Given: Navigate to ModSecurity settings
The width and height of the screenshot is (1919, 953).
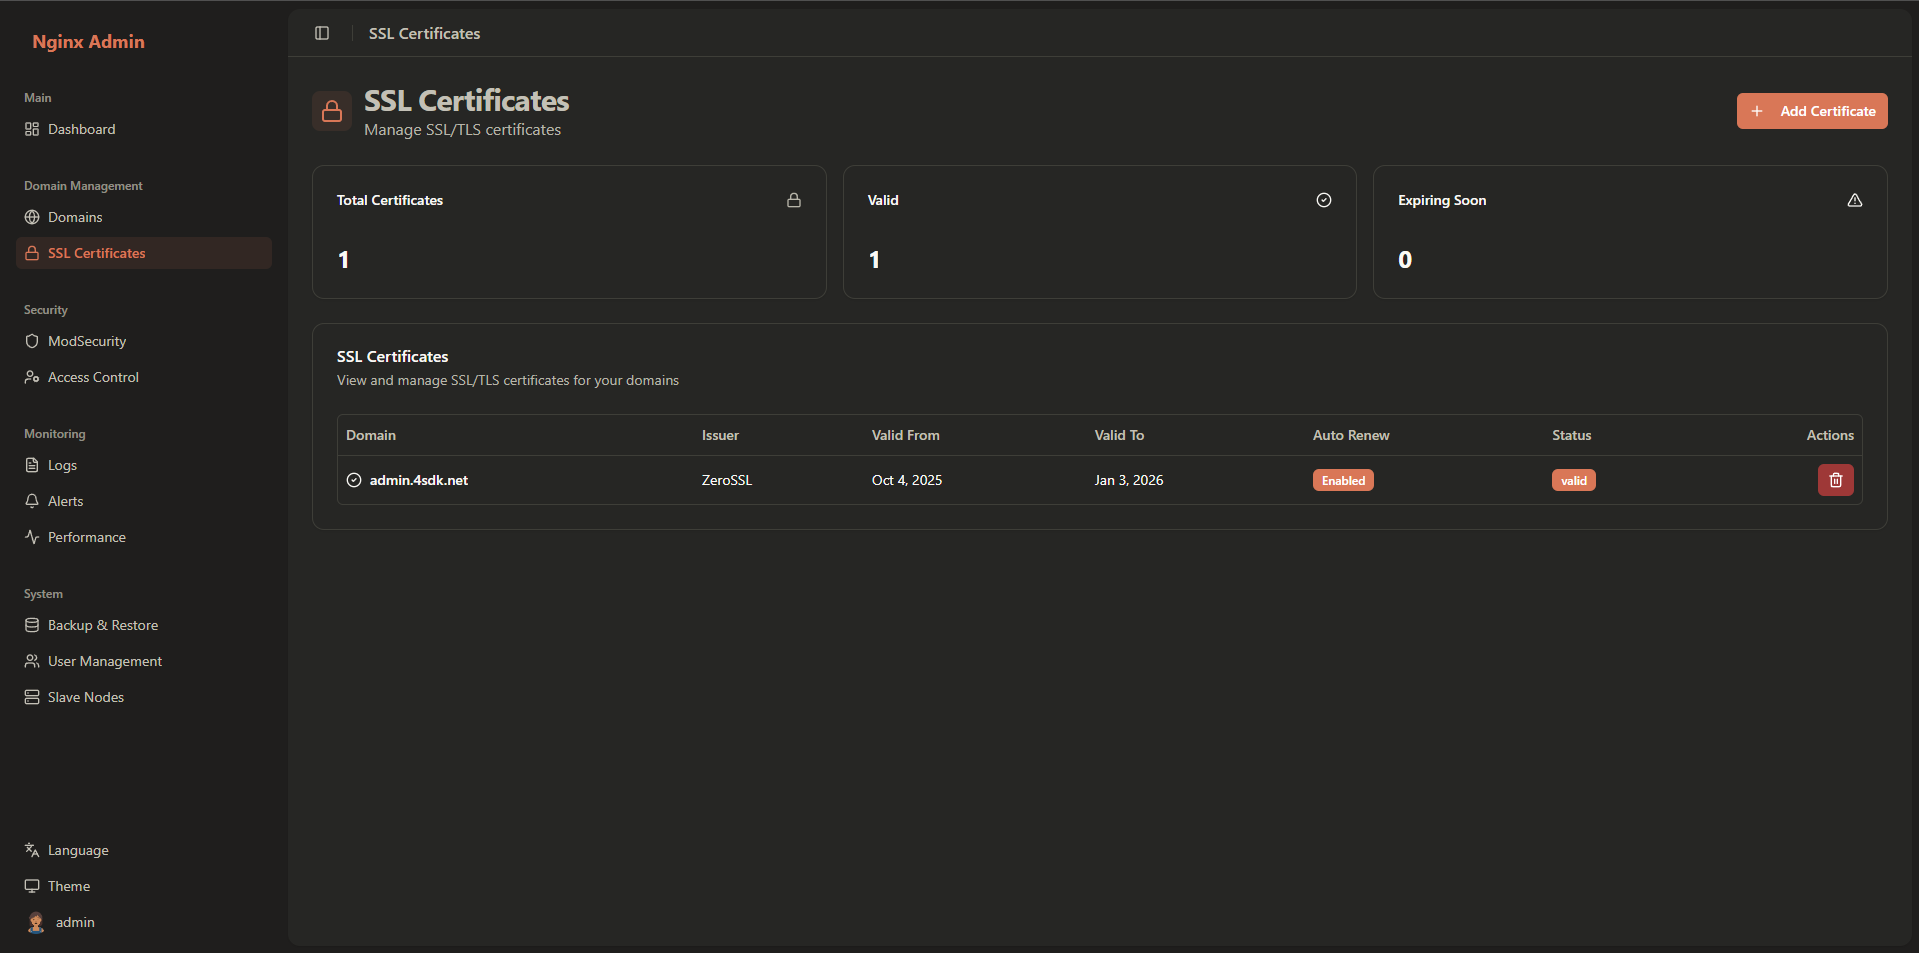Looking at the screenshot, I should [87, 341].
